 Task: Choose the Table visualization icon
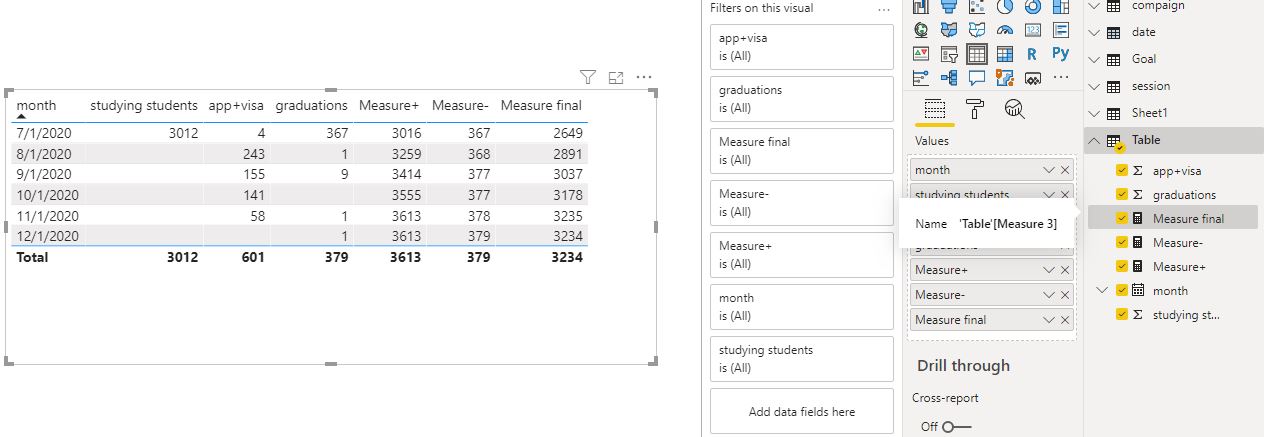pyautogui.click(x=977, y=54)
